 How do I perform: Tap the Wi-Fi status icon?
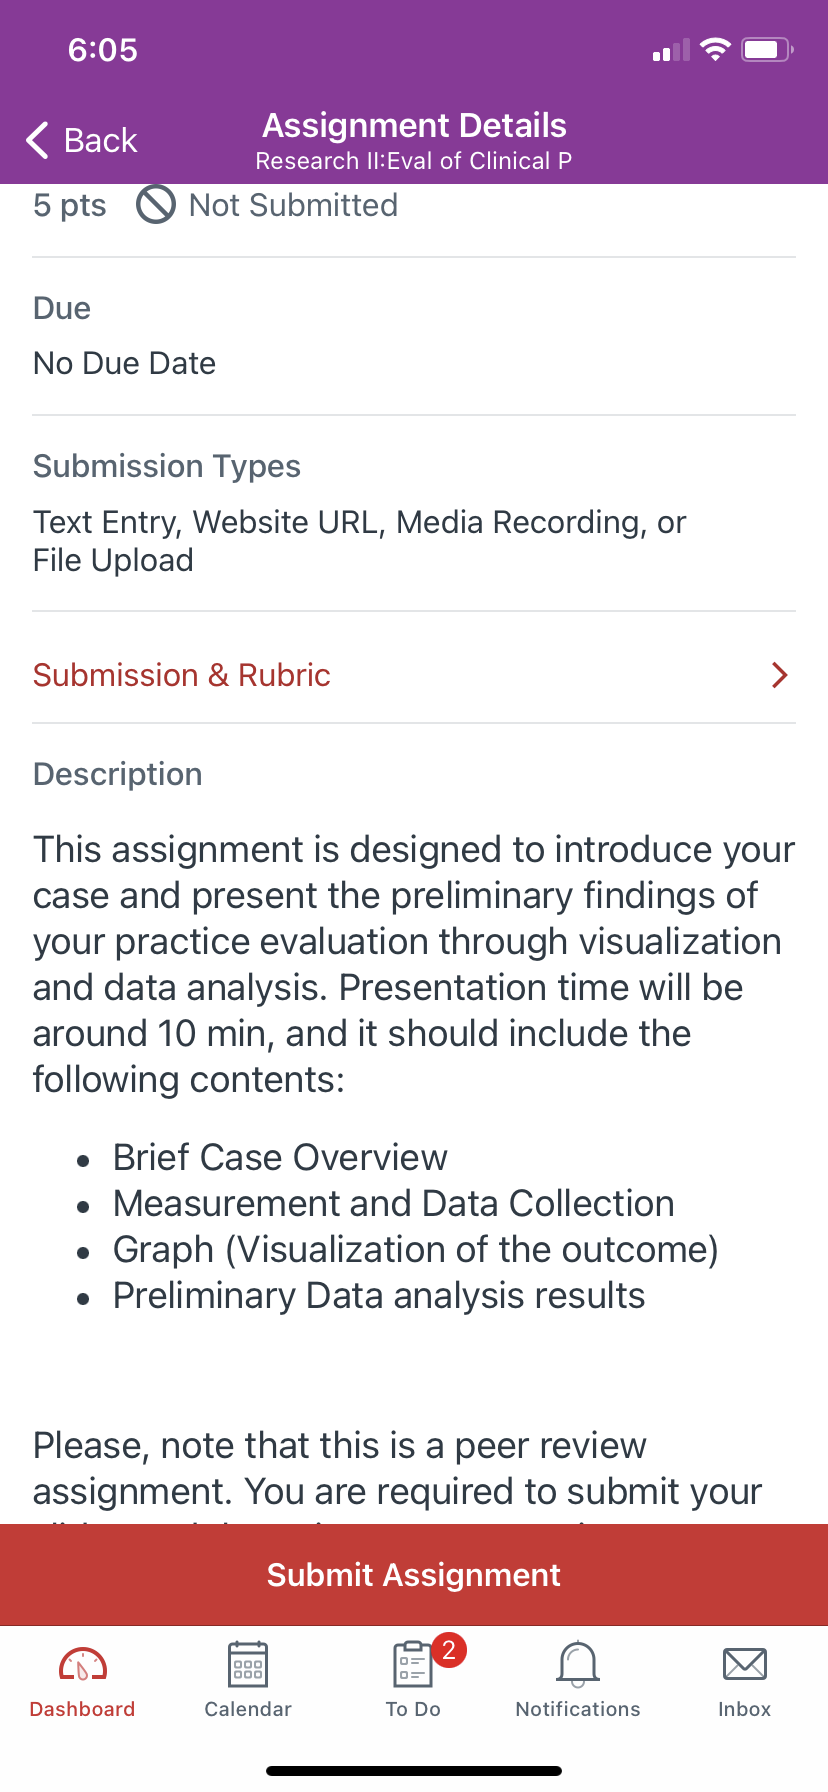tap(715, 50)
